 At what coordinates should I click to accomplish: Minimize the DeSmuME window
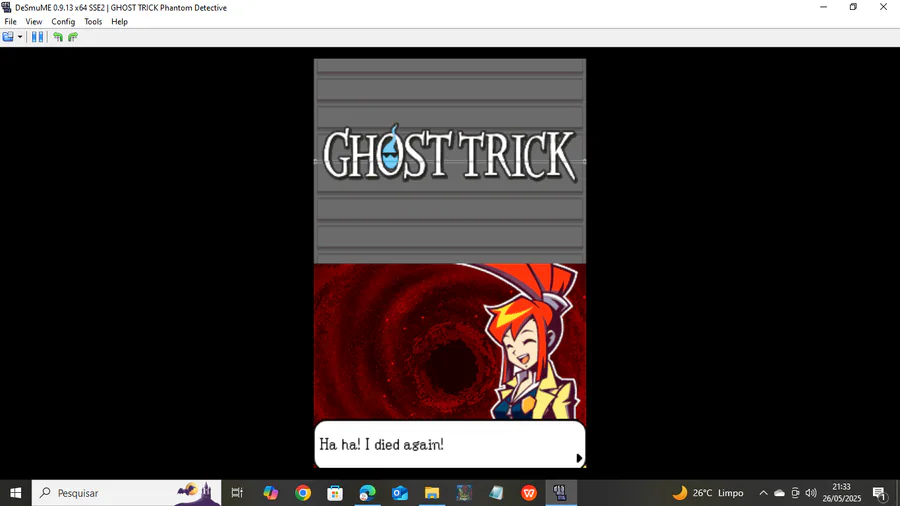click(x=824, y=7)
